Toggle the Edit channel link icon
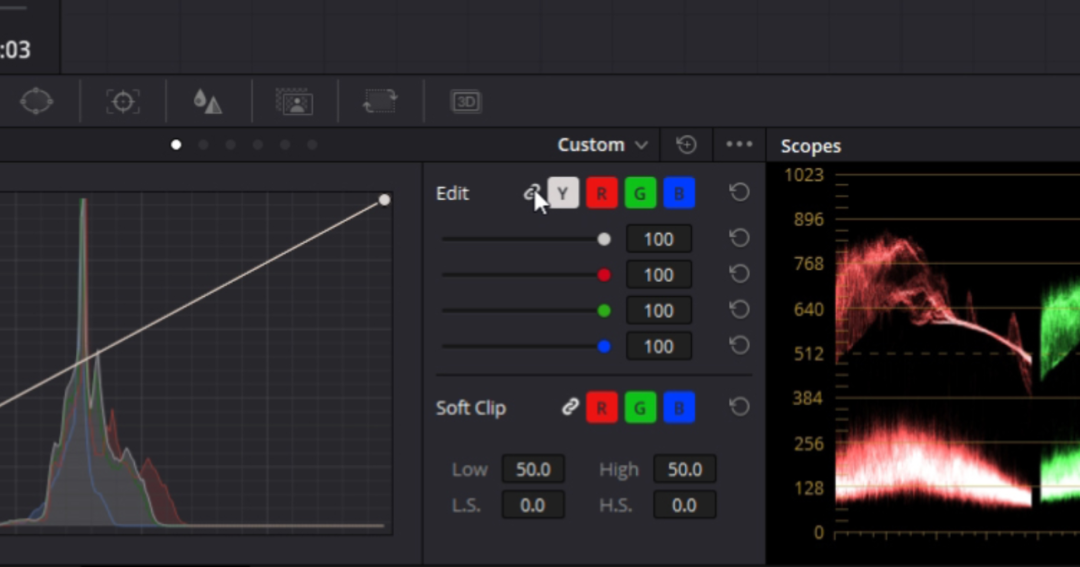Screen dimensions: 1080x567 pos(532,193)
